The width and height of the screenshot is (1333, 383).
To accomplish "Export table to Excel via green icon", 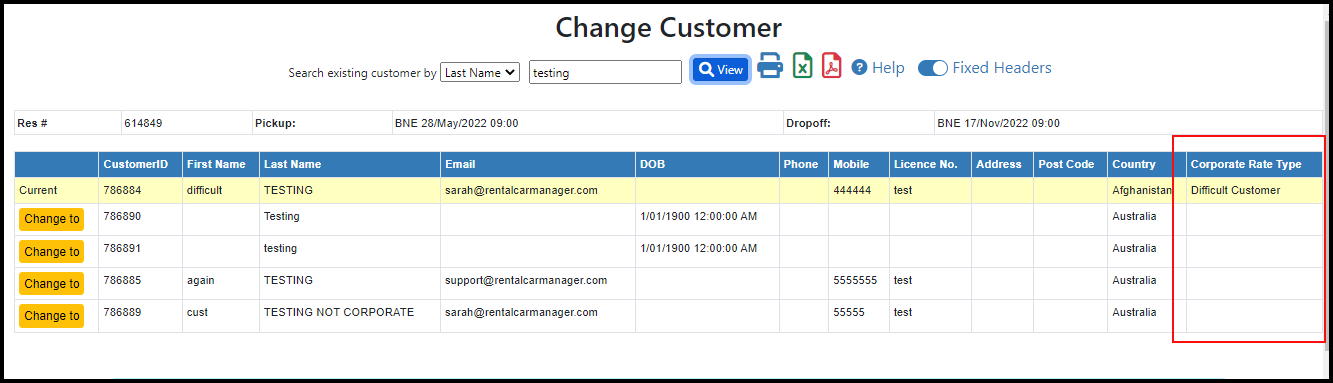I will [x=802, y=67].
